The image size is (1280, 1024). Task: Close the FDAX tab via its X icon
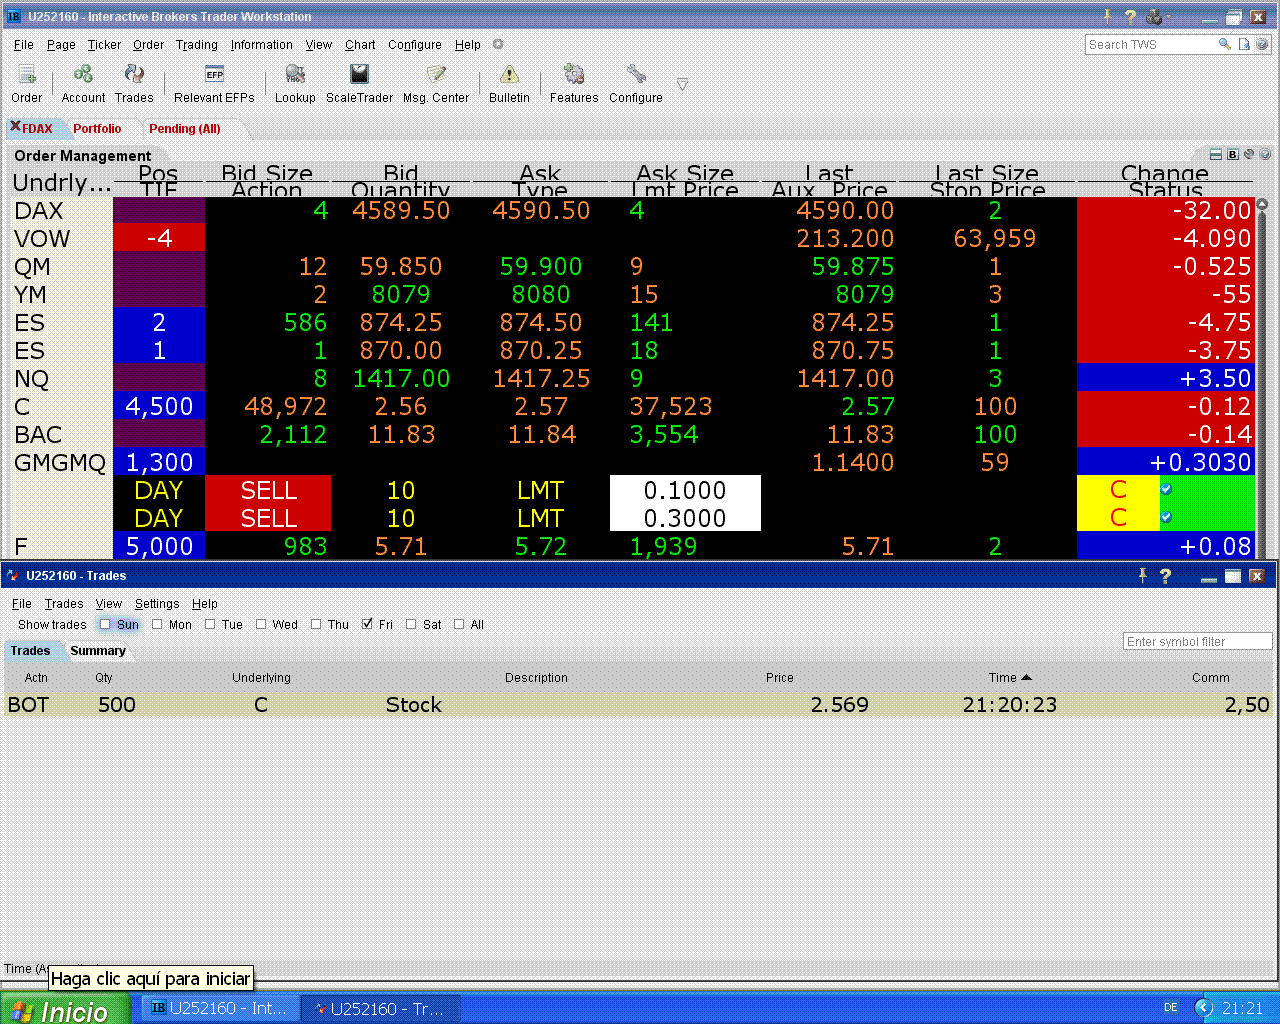(15, 126)
